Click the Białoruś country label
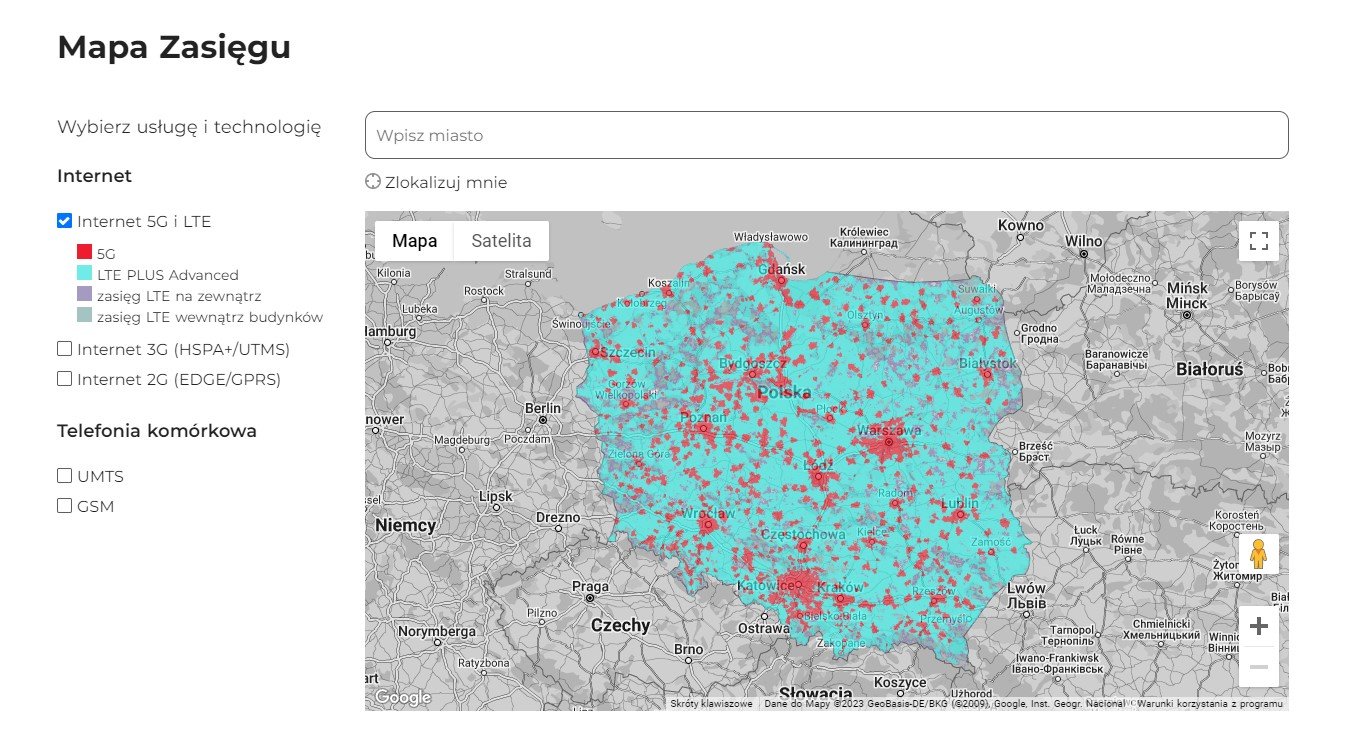This screenshot has width=1349, height=732. tap(1209, 369)
